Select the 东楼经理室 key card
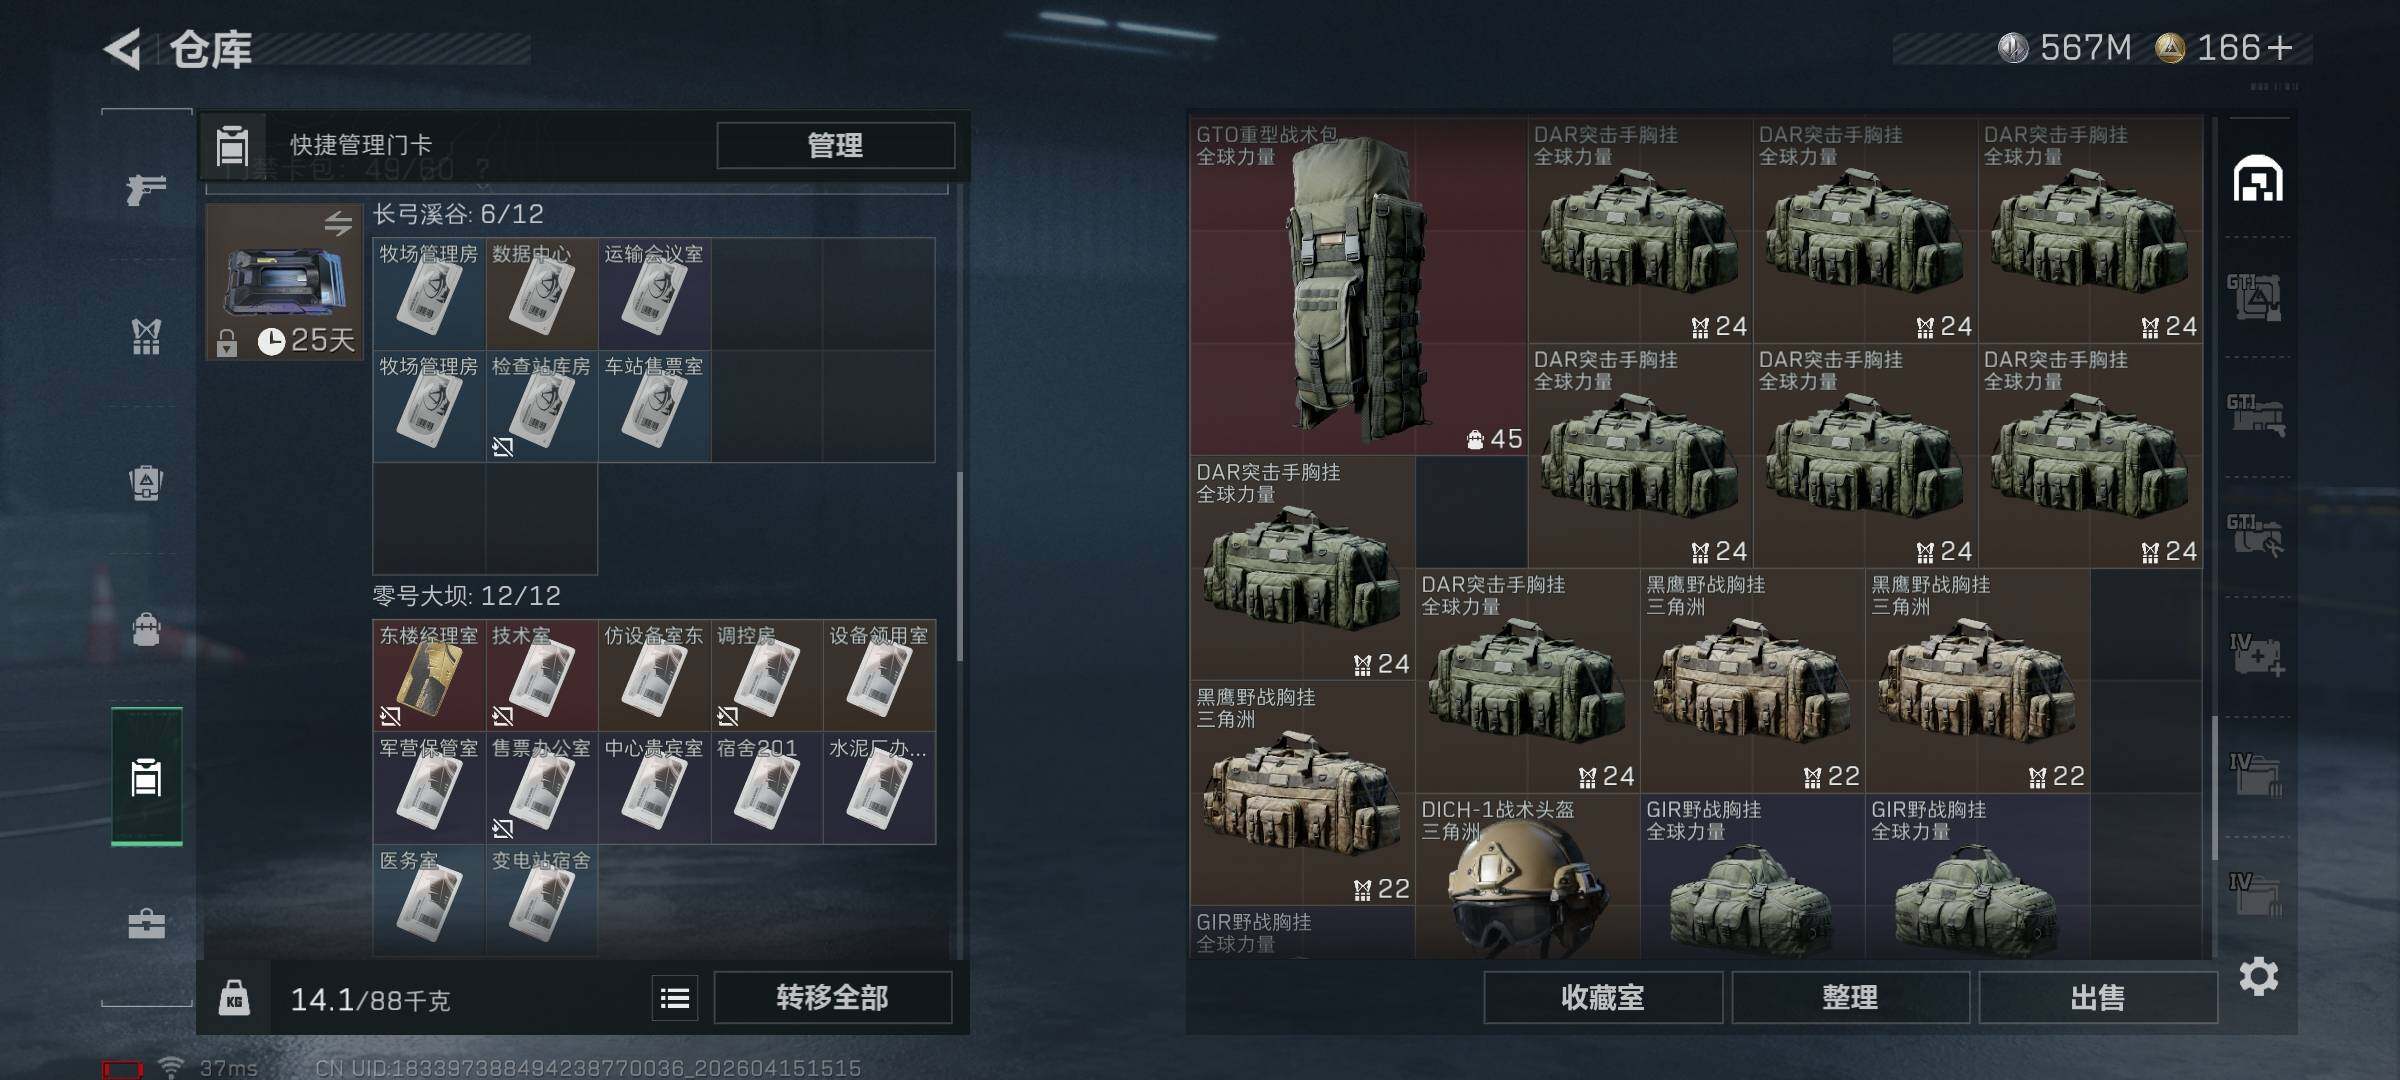This screenshot has height=1080, width=2400. coord(429,675)
